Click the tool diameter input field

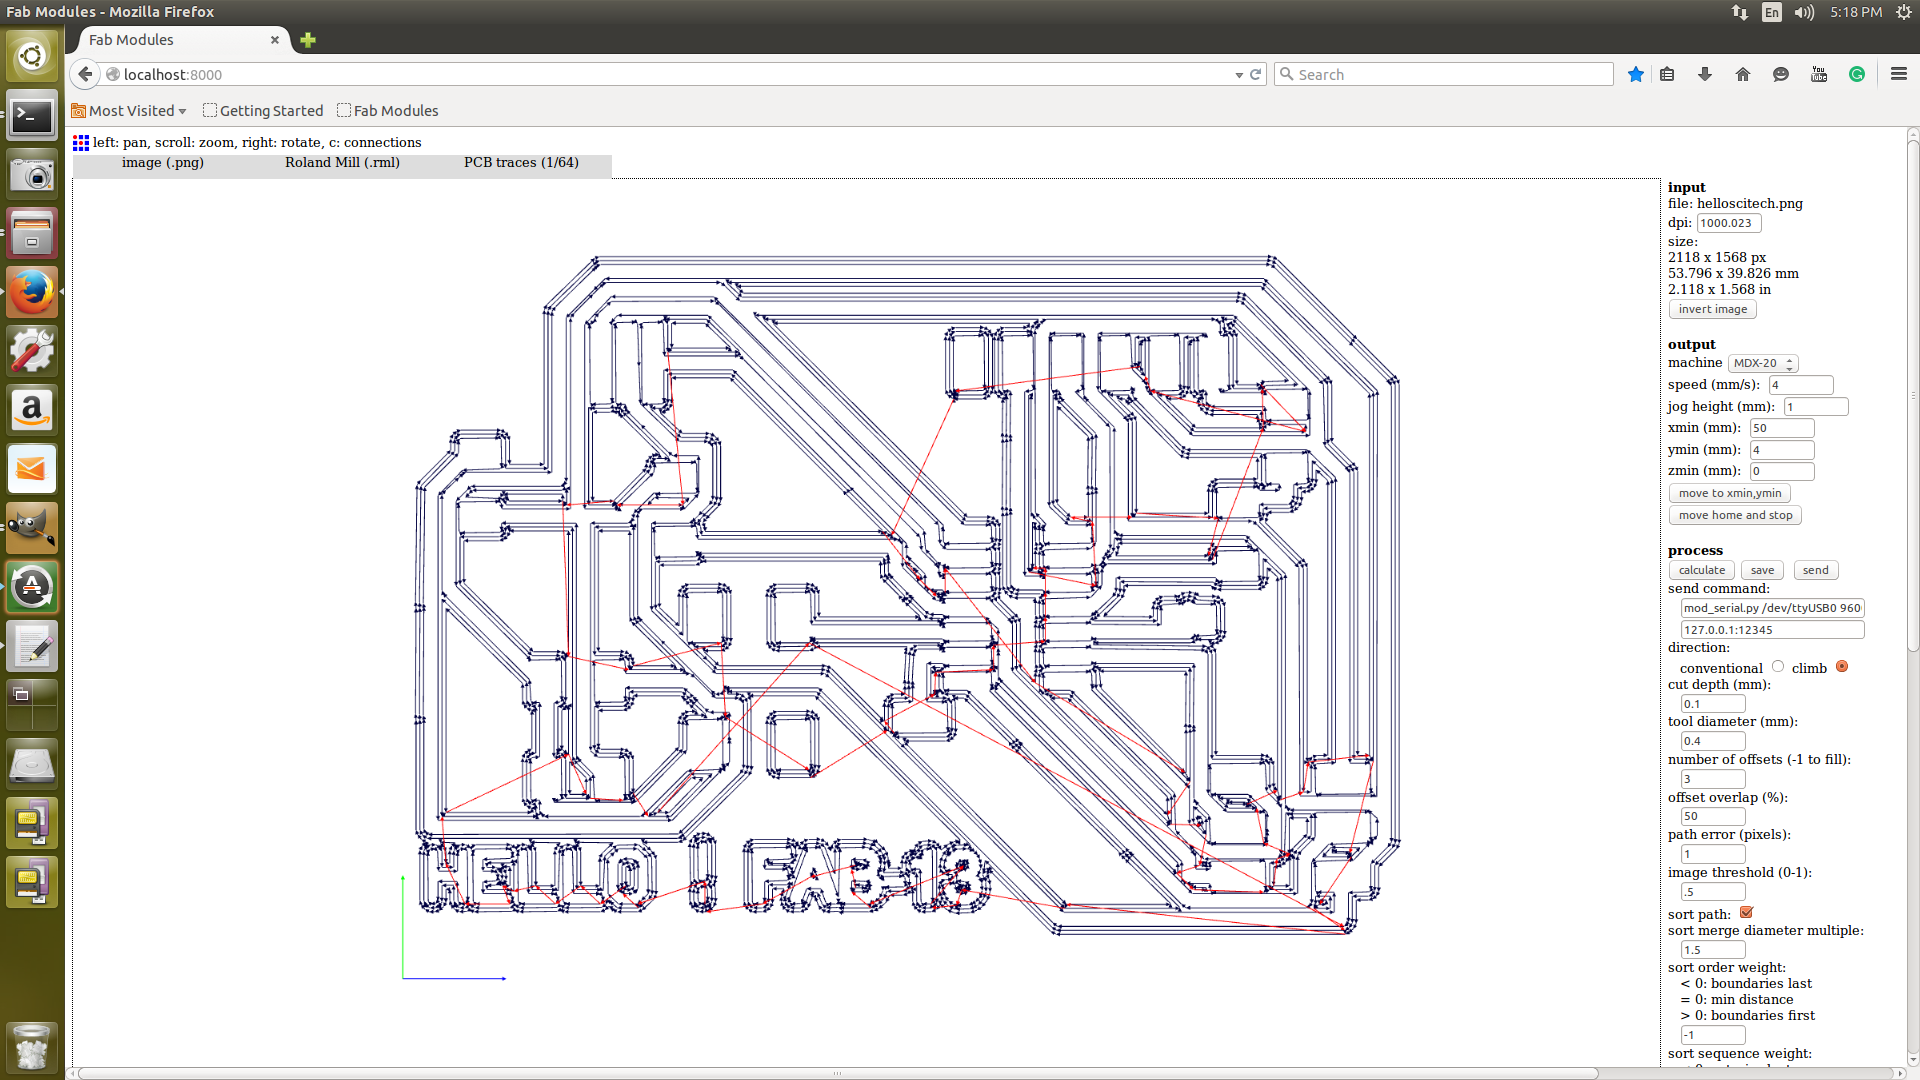(x=1712, y=741)
